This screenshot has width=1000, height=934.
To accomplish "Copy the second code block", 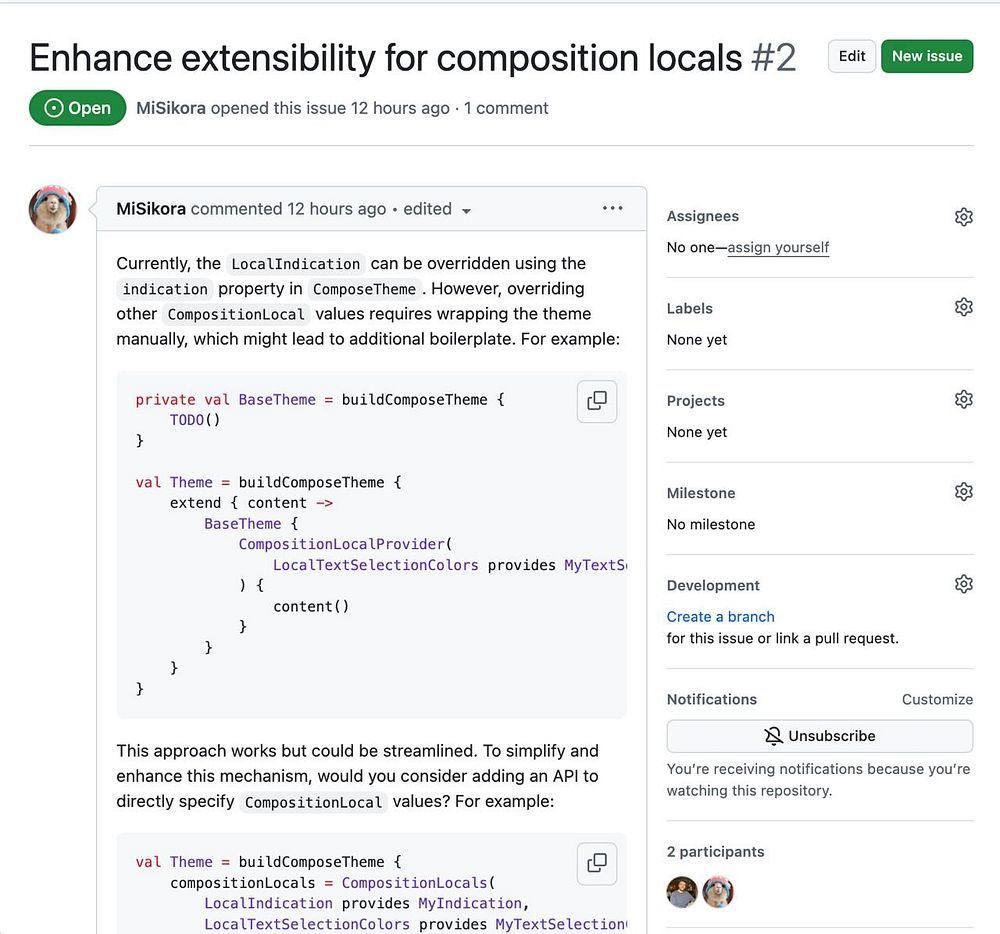I will (597, 863).
